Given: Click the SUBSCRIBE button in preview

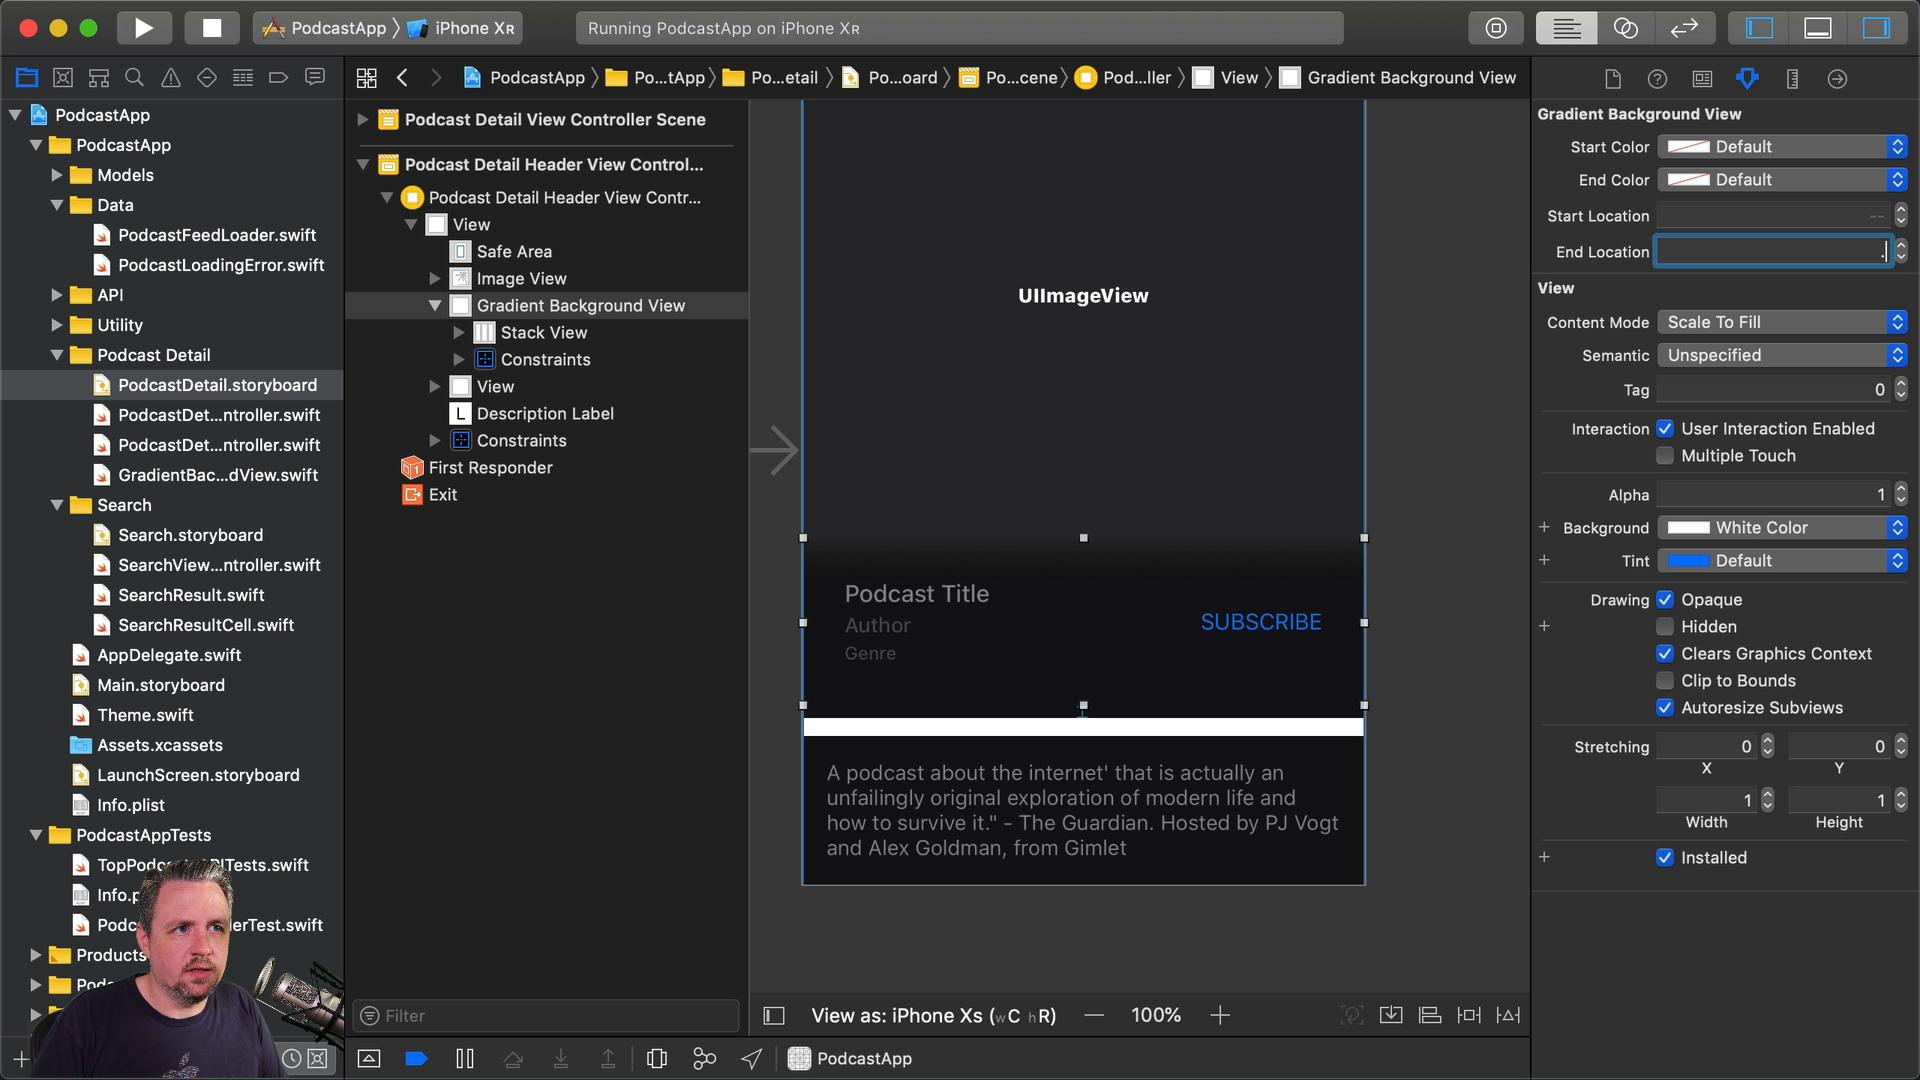Looking at the screenshot, I should pyautogui.click(x=1261, y=621).
